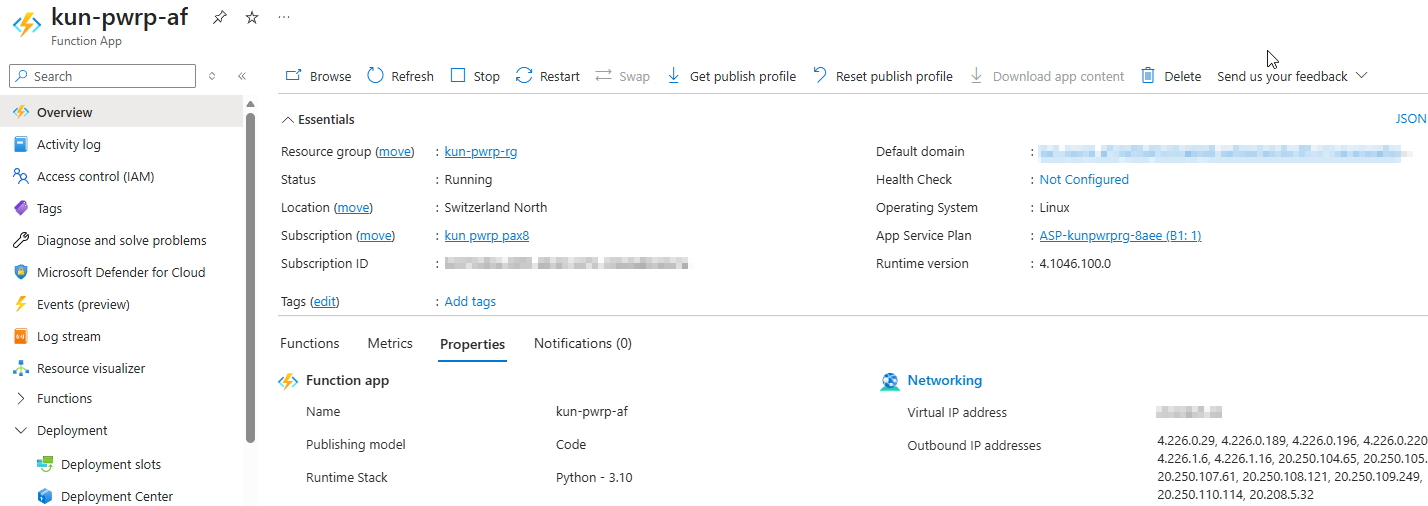Switch to the Notifications (0) tab
This screenshot has height=506, width=1428.
point(583,343)
